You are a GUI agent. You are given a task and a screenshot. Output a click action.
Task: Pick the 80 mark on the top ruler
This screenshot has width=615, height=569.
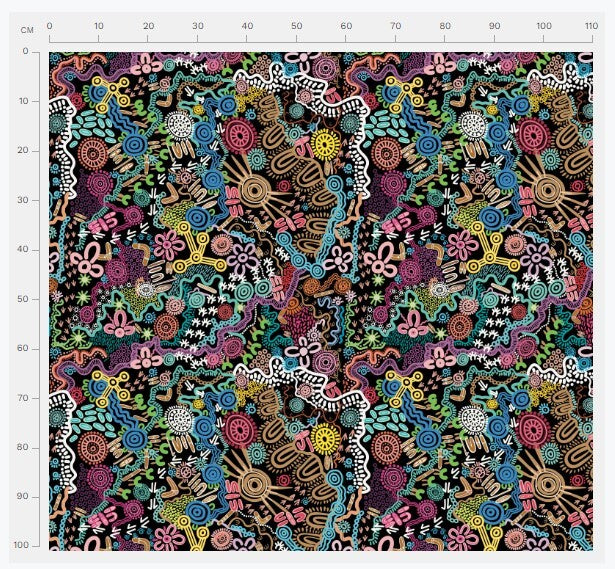click(444, 27)
